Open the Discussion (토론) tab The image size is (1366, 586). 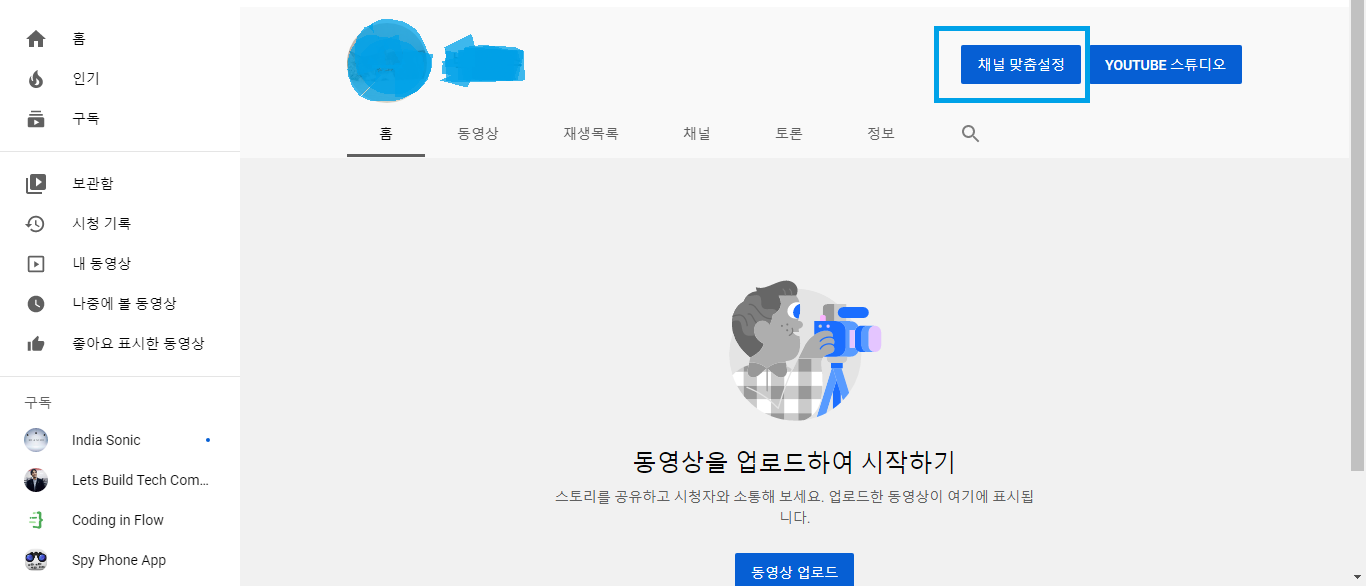click(789, 134)
